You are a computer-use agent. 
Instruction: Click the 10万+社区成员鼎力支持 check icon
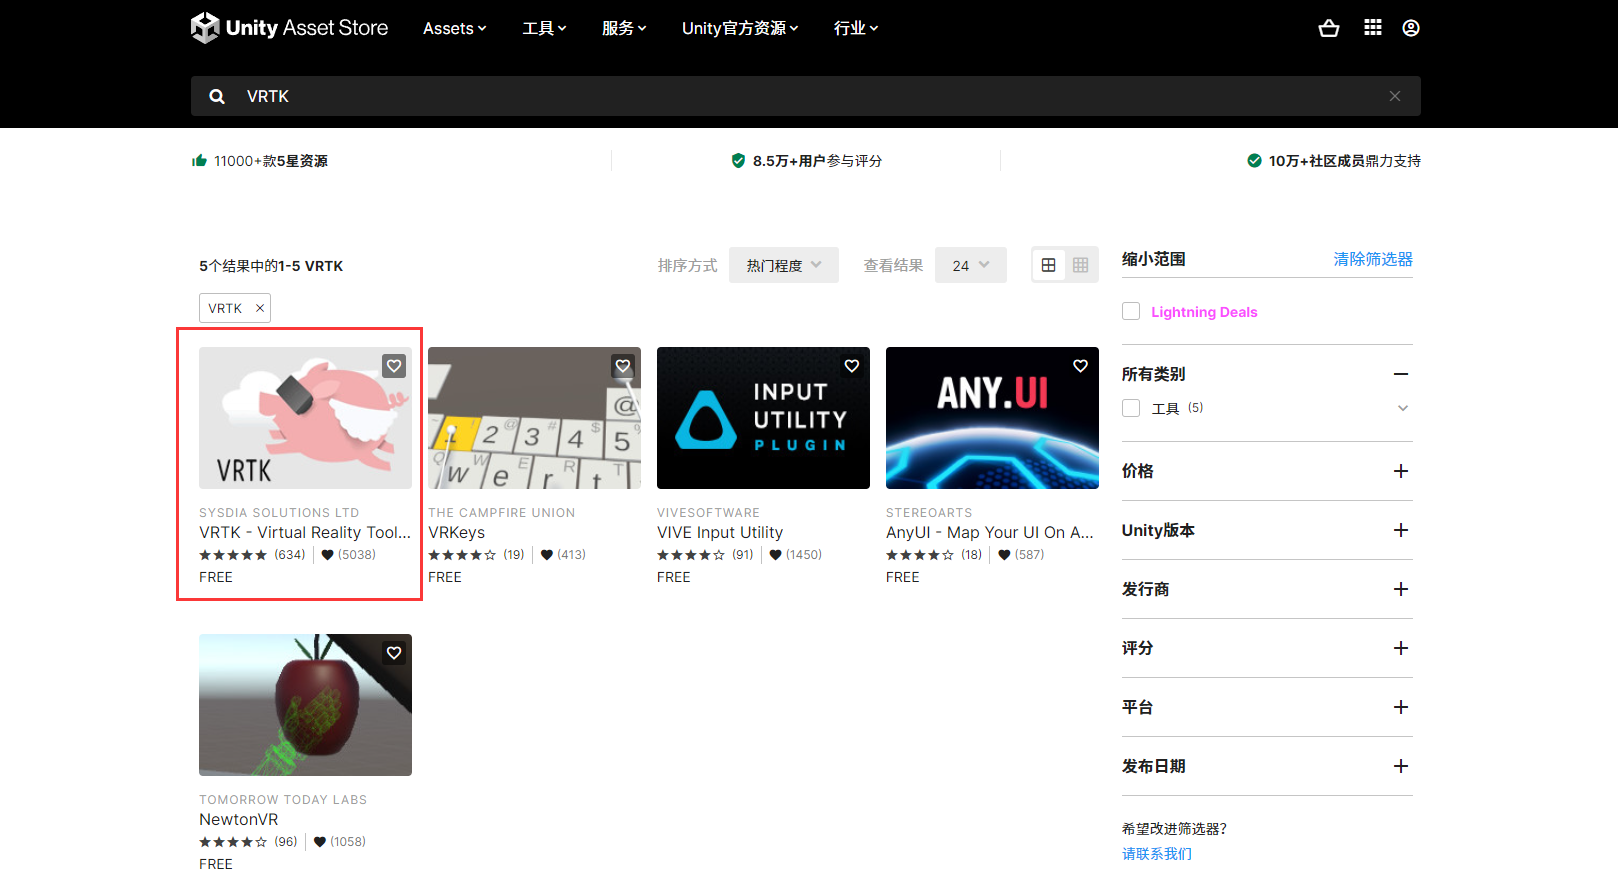[x=1254, y=160]
